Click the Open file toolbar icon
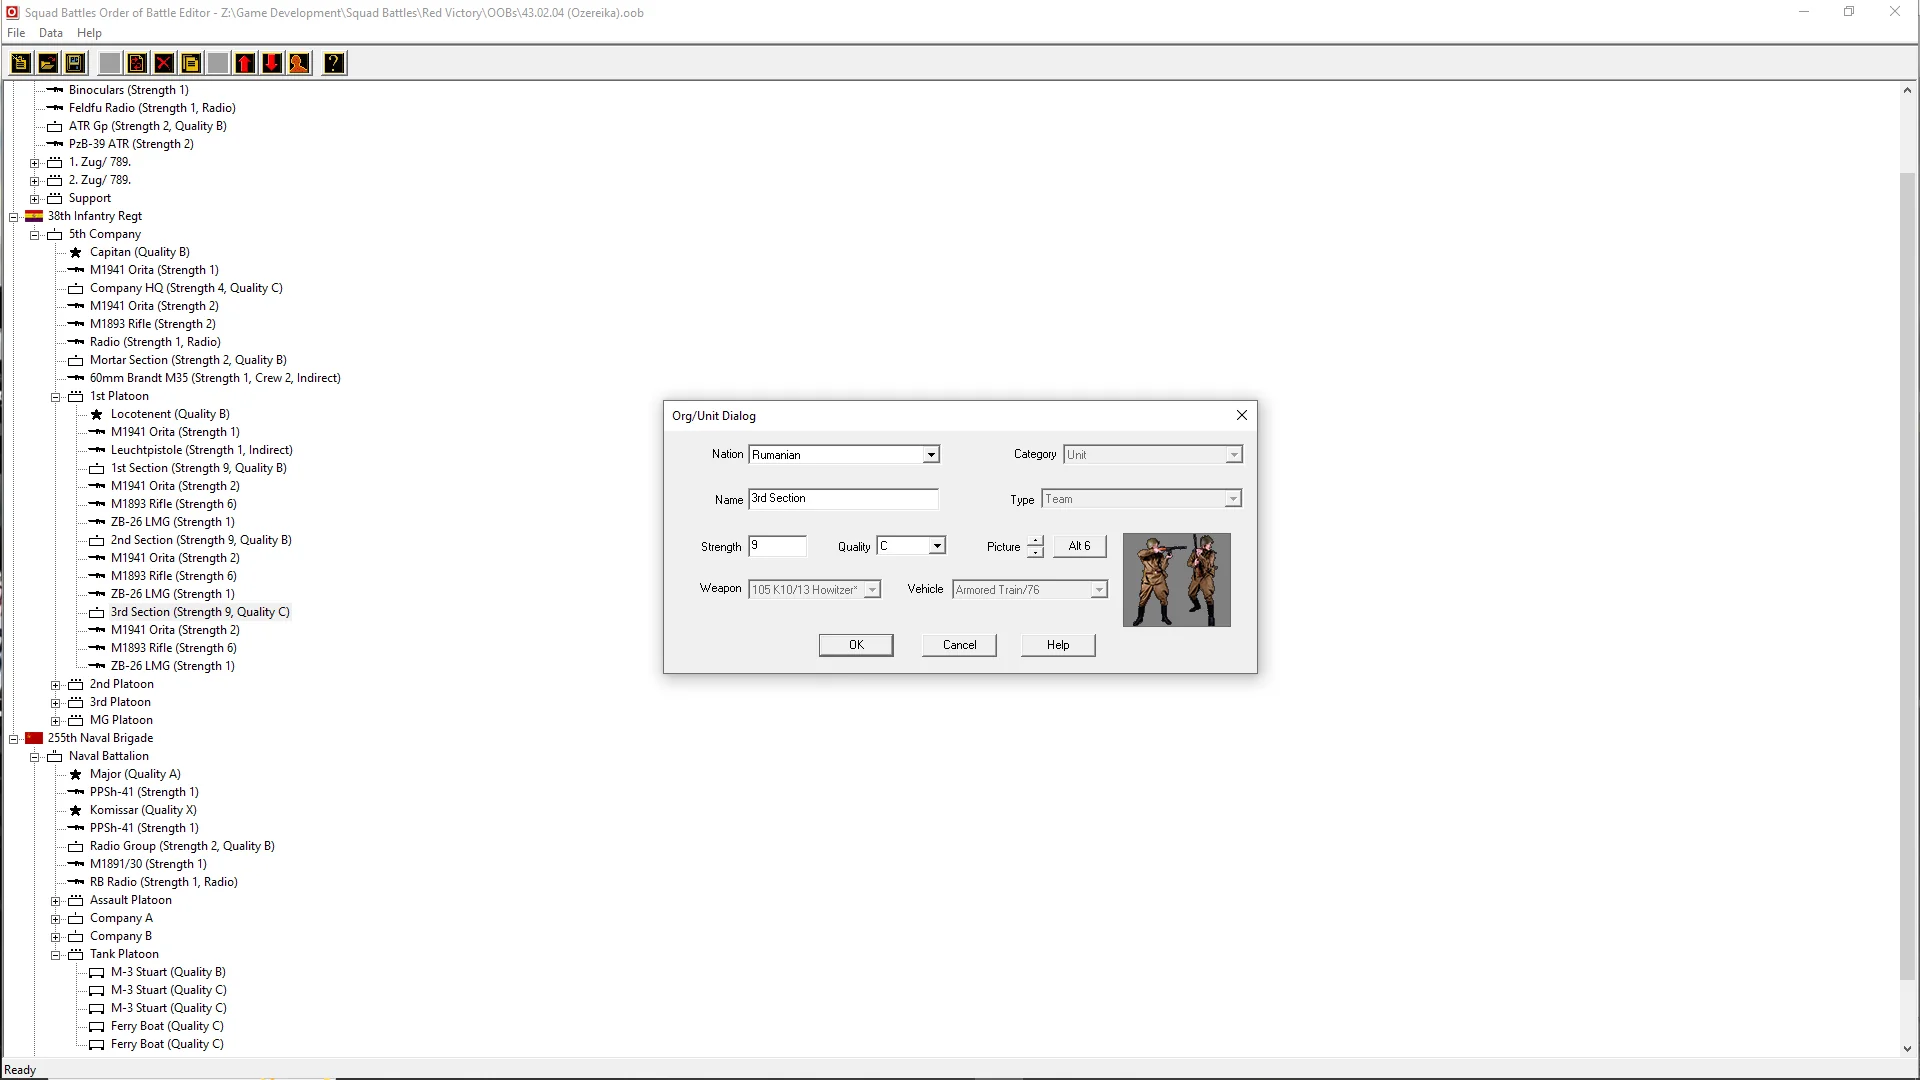 point(47,64)
